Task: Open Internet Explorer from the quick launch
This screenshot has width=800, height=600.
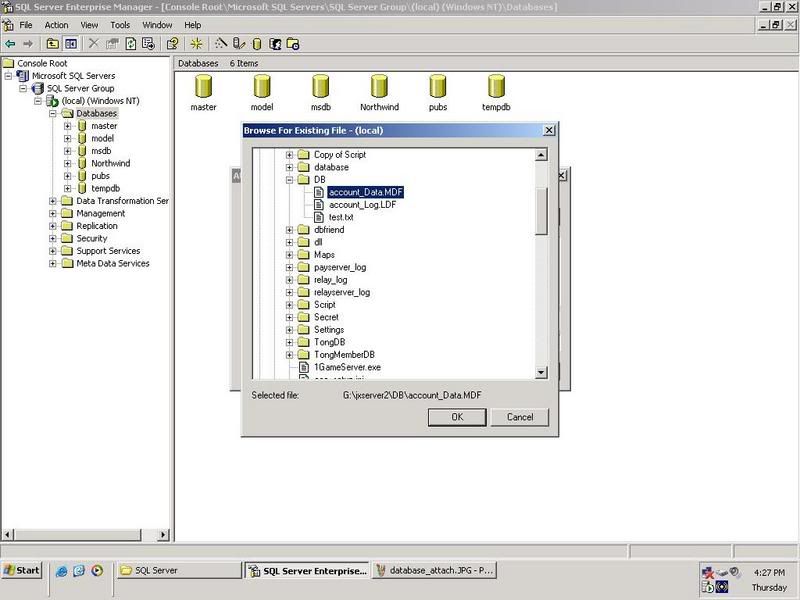Action: (x=61, y=571)
